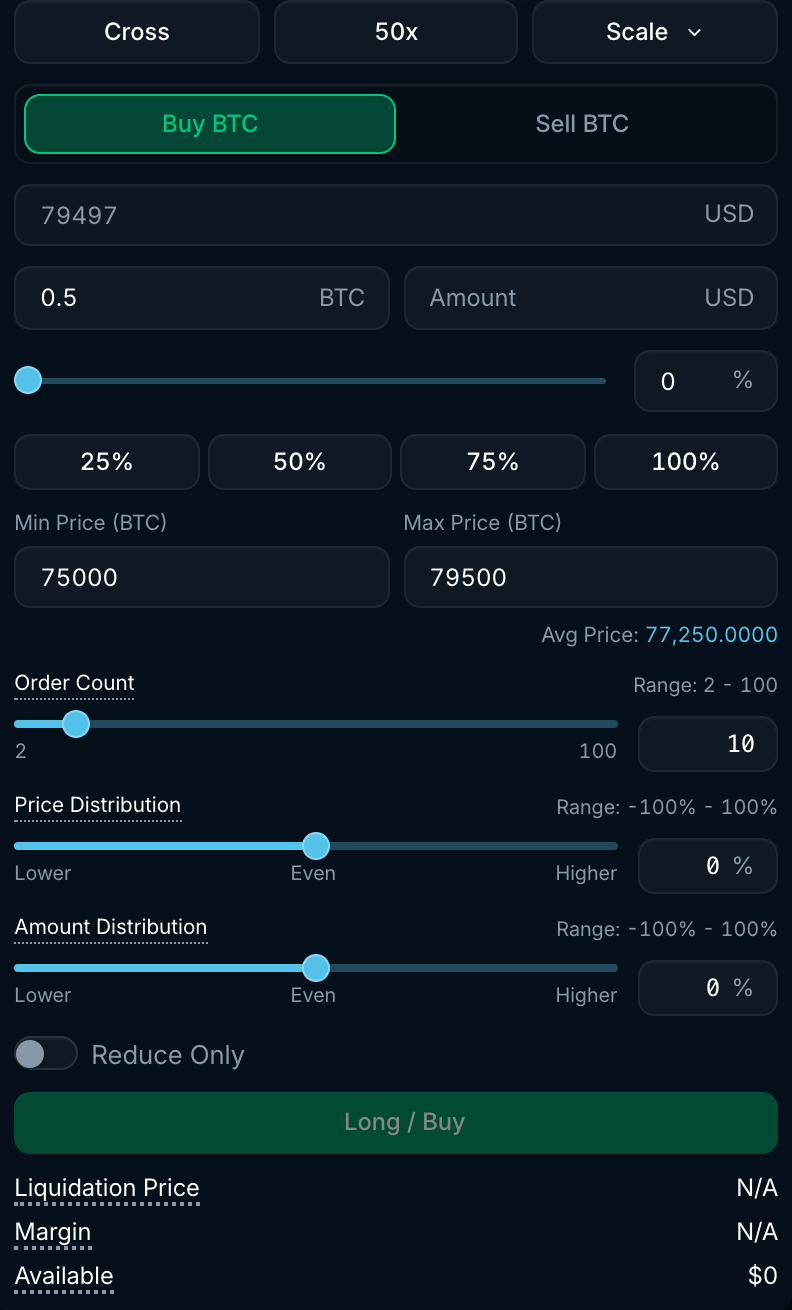The image size is (792, 1310).
Task: Edit the size percent value box
Action: coord(706,381)
